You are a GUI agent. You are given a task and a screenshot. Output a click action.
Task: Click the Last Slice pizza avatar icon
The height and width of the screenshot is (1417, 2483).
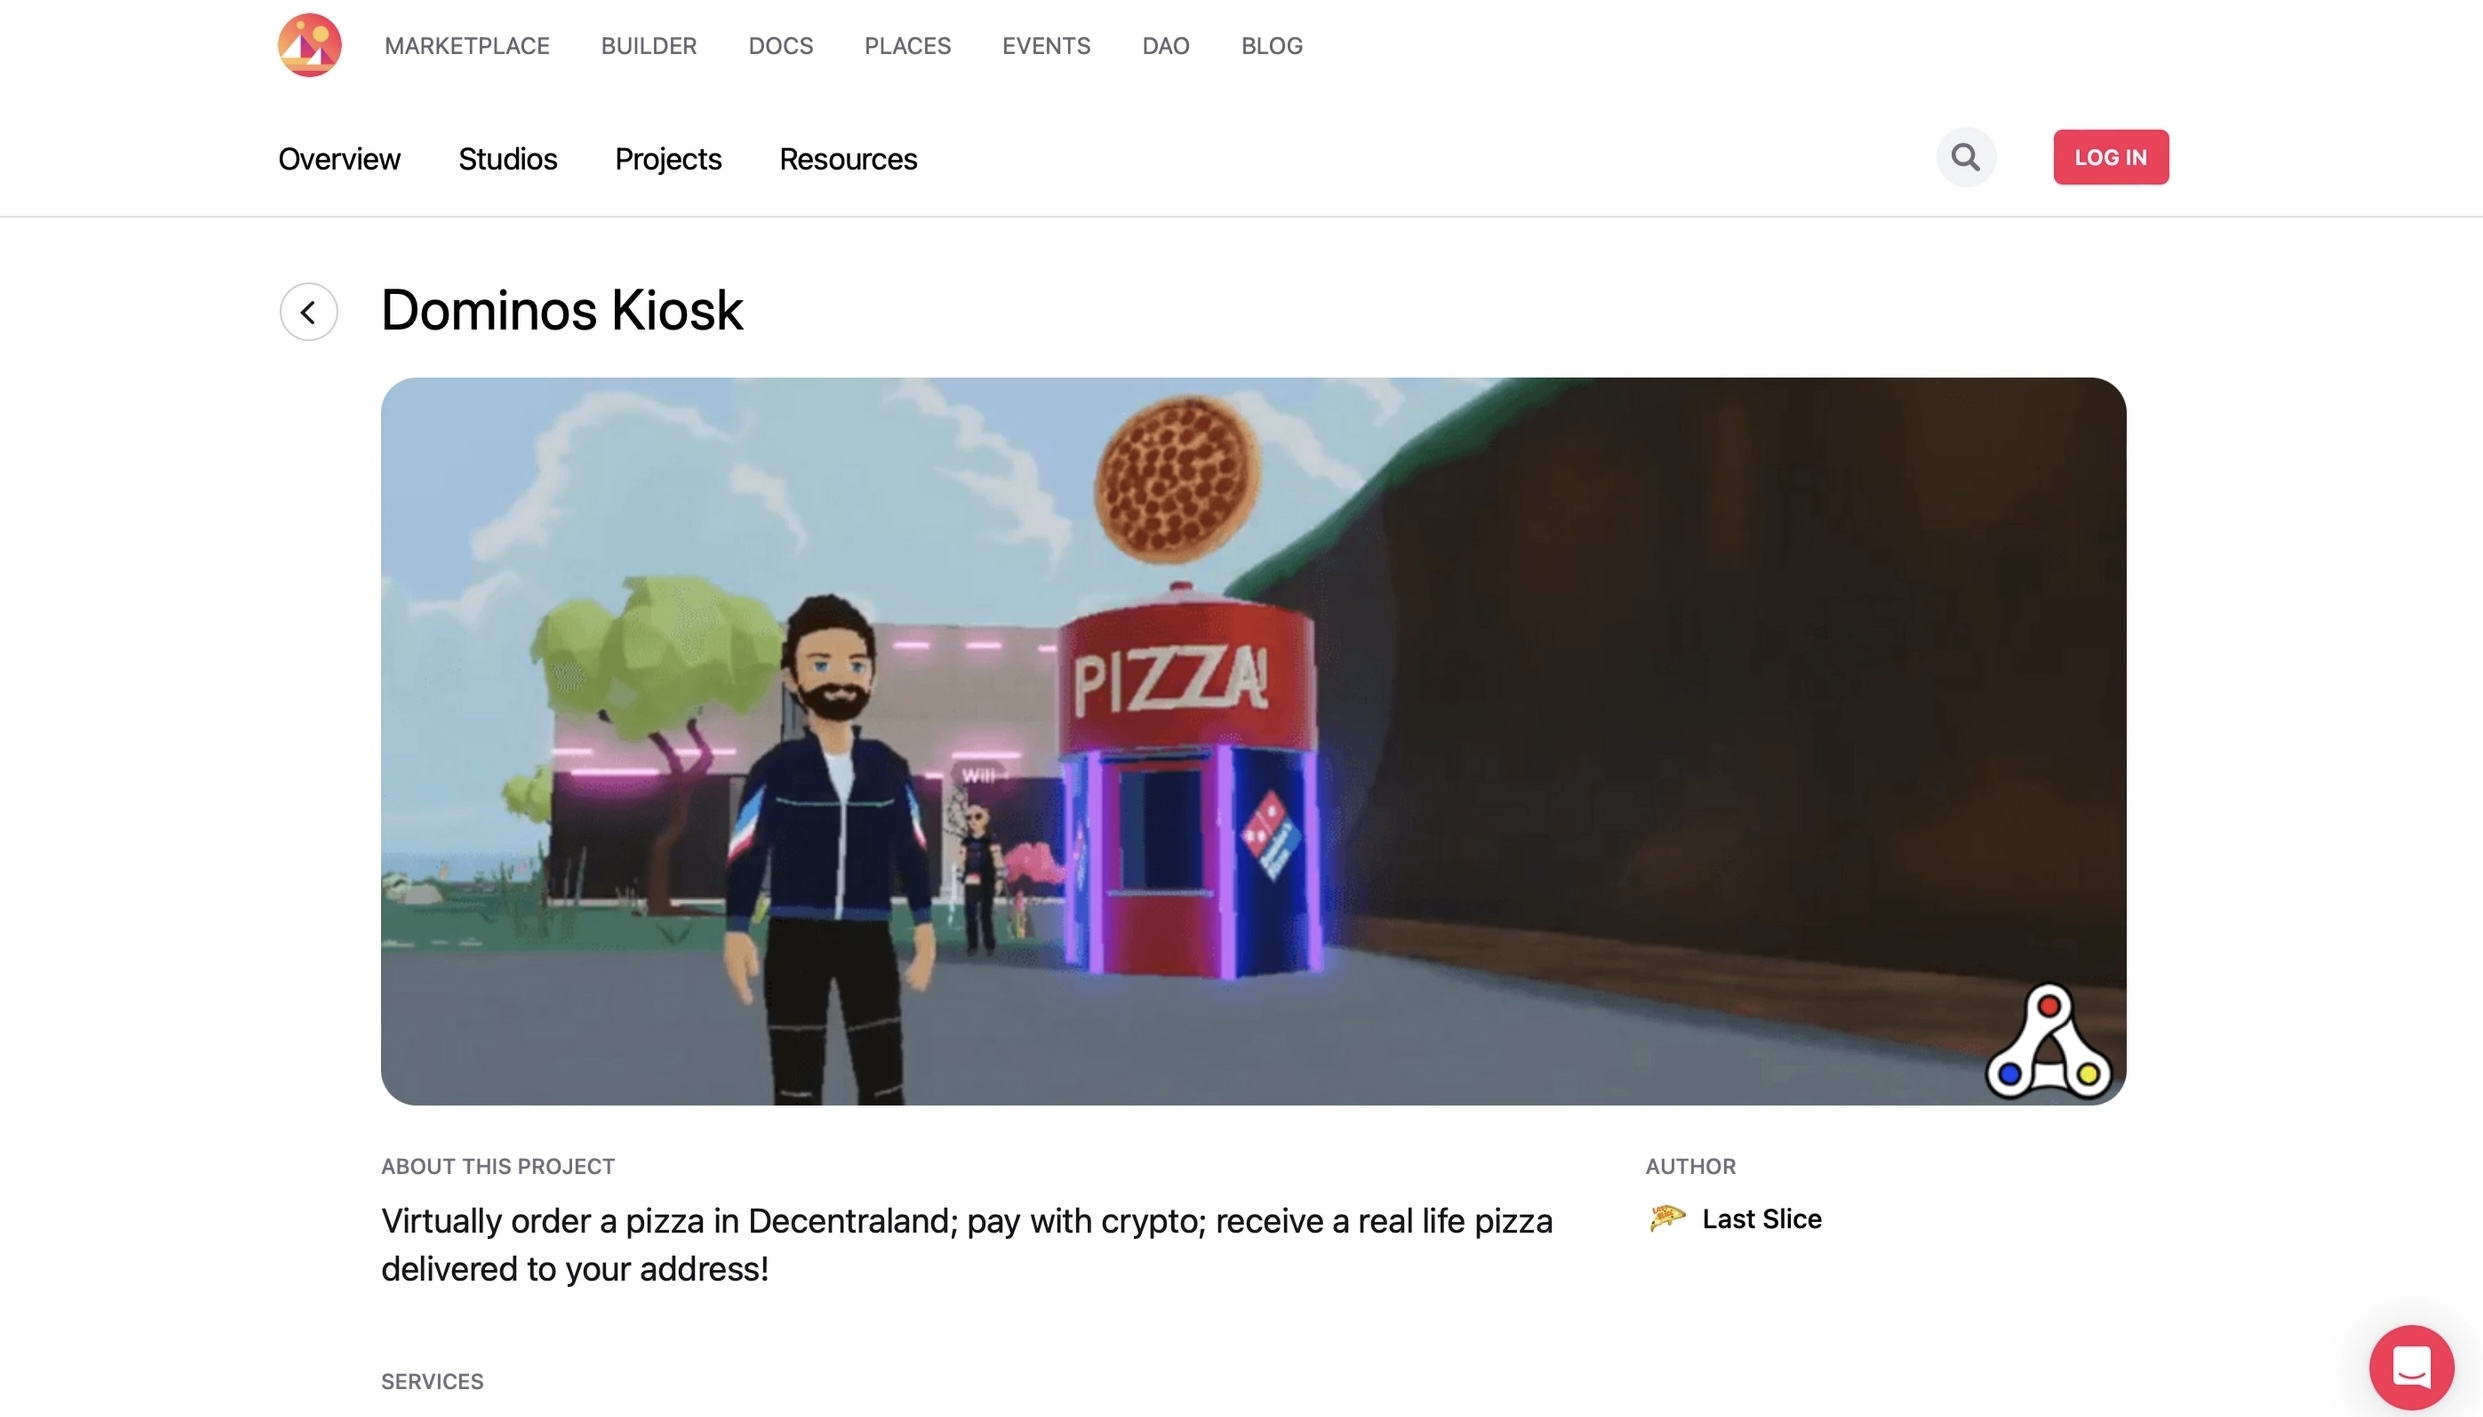[x=1667, y=1218]
